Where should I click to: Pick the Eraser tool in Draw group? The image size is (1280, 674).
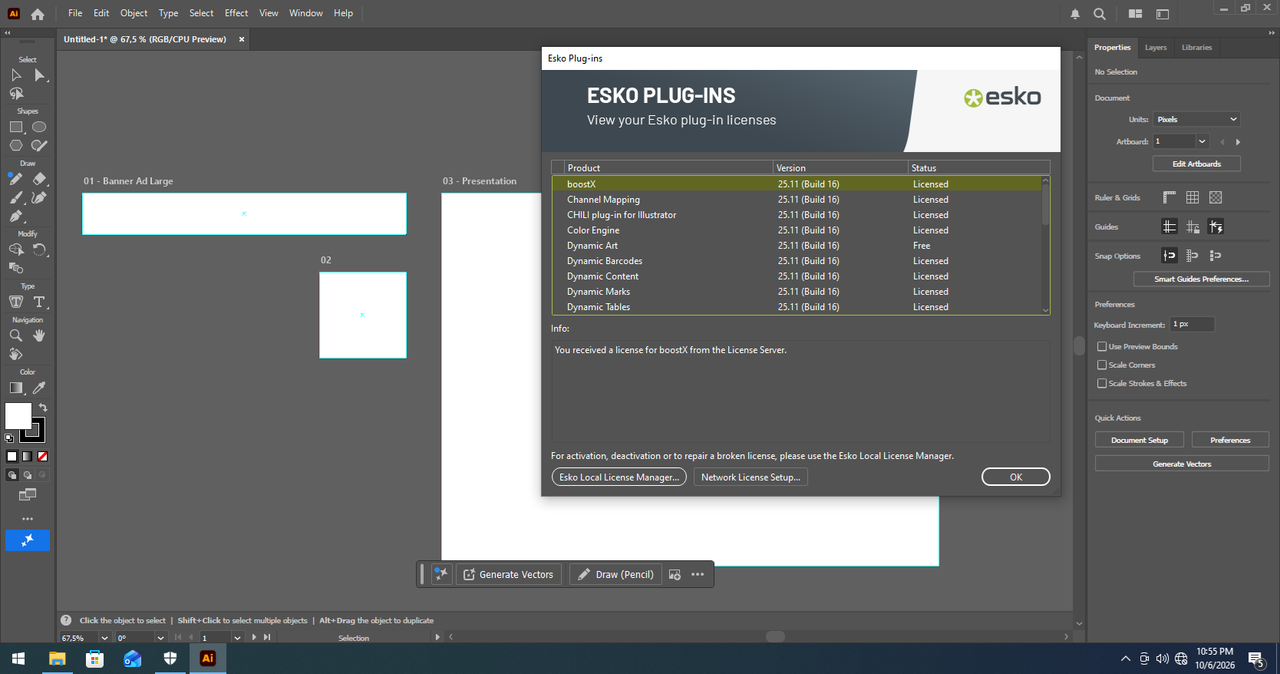click(x=39, y=179)
